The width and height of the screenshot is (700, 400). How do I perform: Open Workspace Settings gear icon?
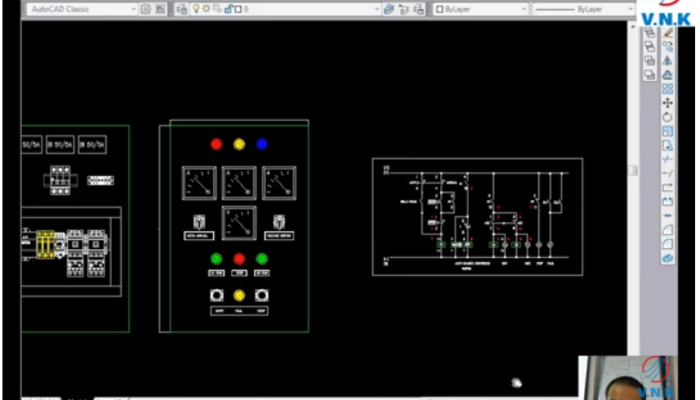tap(146, 9)
